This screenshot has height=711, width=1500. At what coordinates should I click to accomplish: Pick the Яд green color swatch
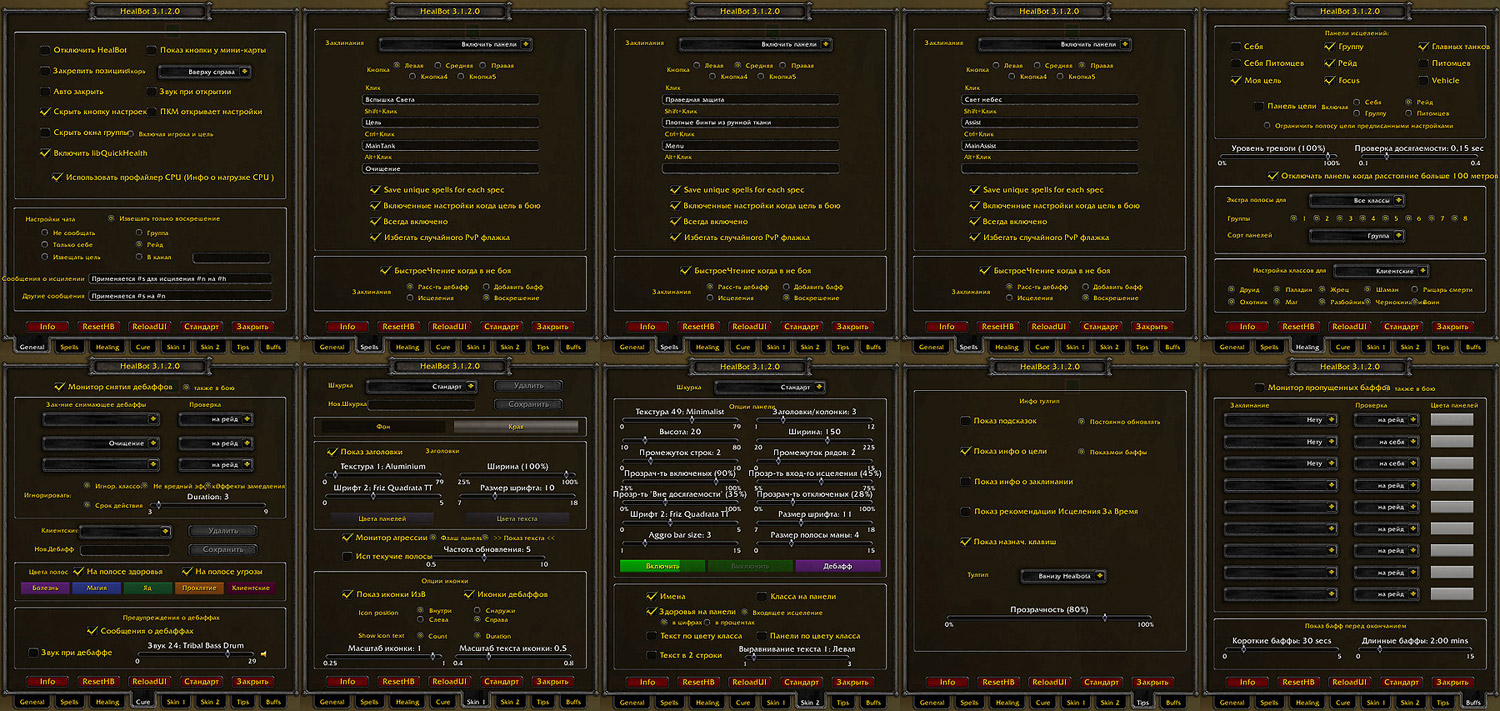click(148, 588)
